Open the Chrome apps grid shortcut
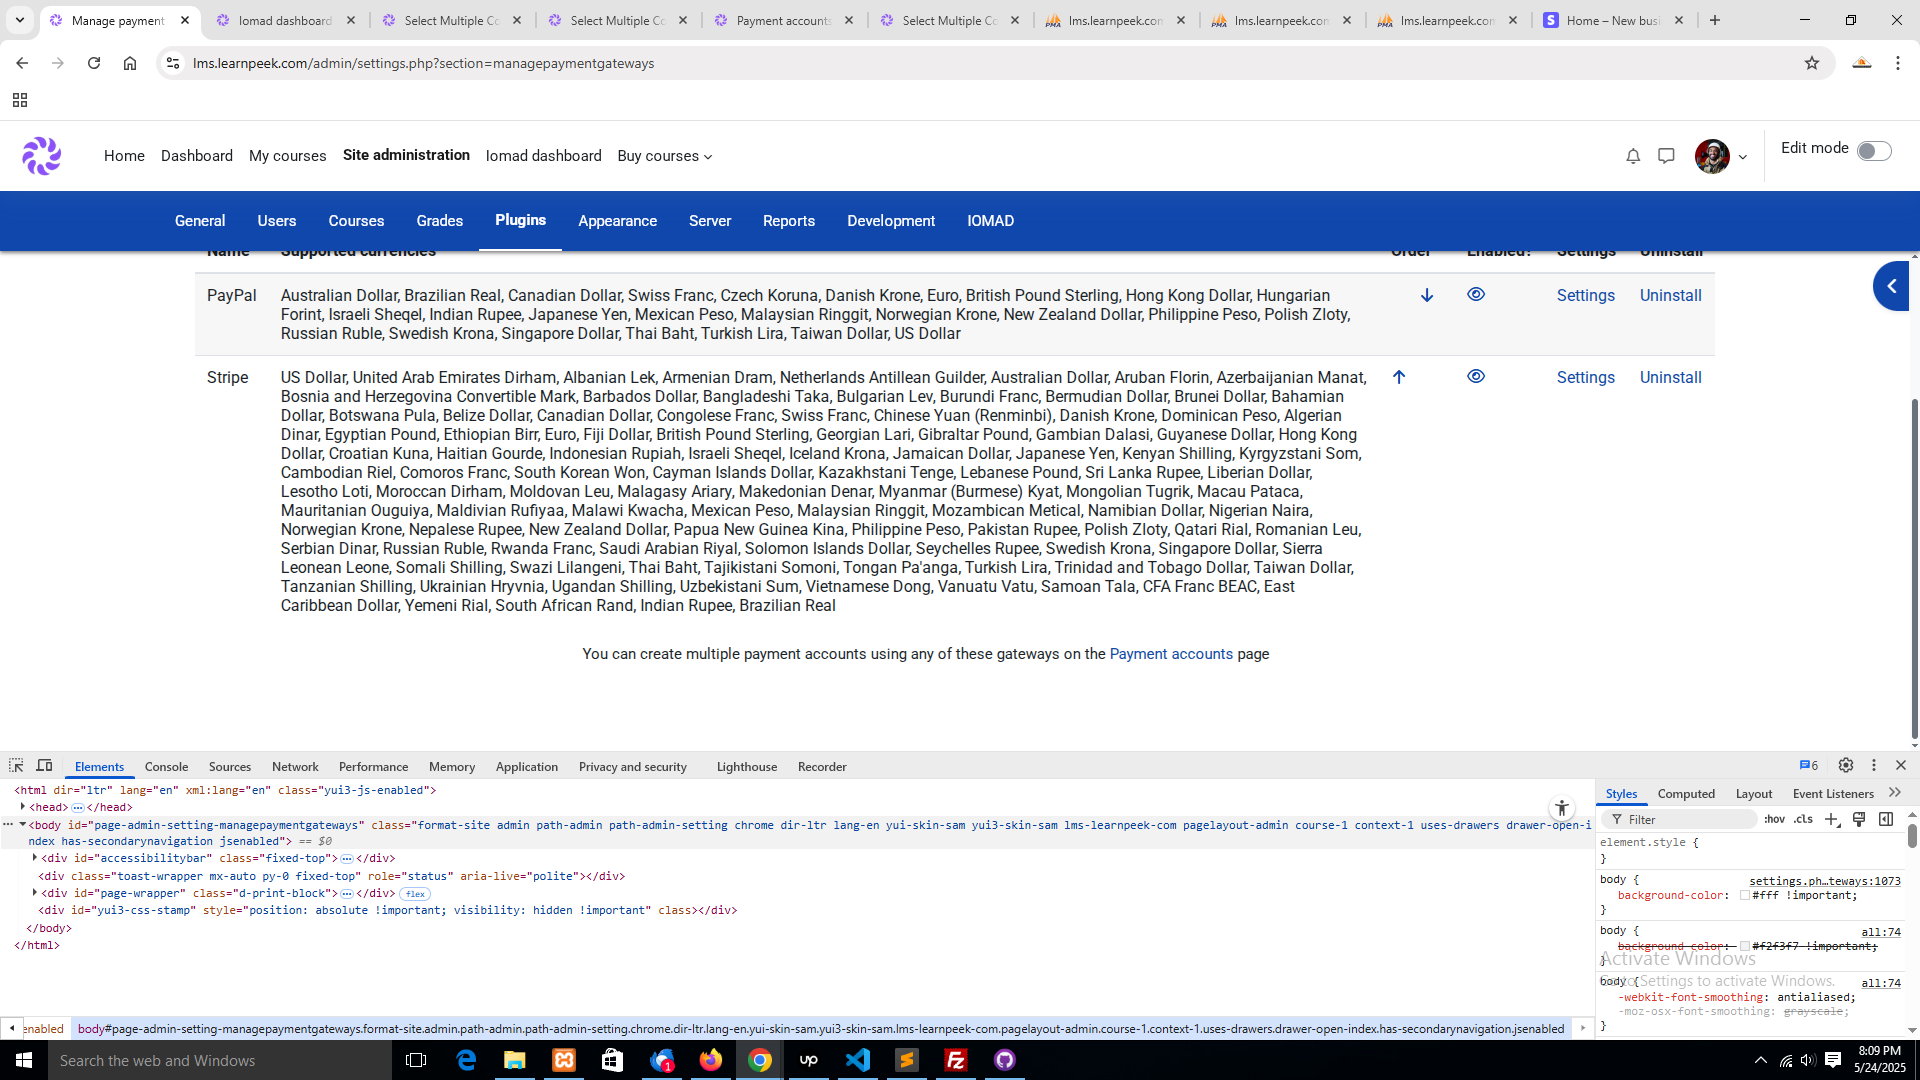Image resolution: width=1920 pixels, height=1080 pixels. [x=20, y=100]
